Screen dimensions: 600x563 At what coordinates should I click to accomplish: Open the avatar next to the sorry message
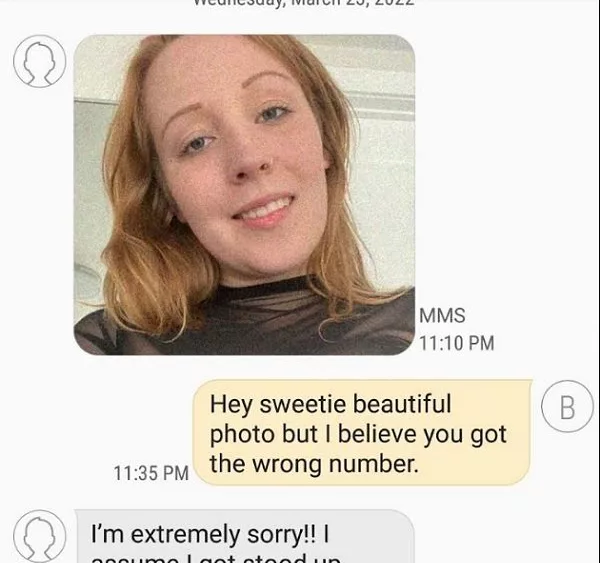click(40, 536)
